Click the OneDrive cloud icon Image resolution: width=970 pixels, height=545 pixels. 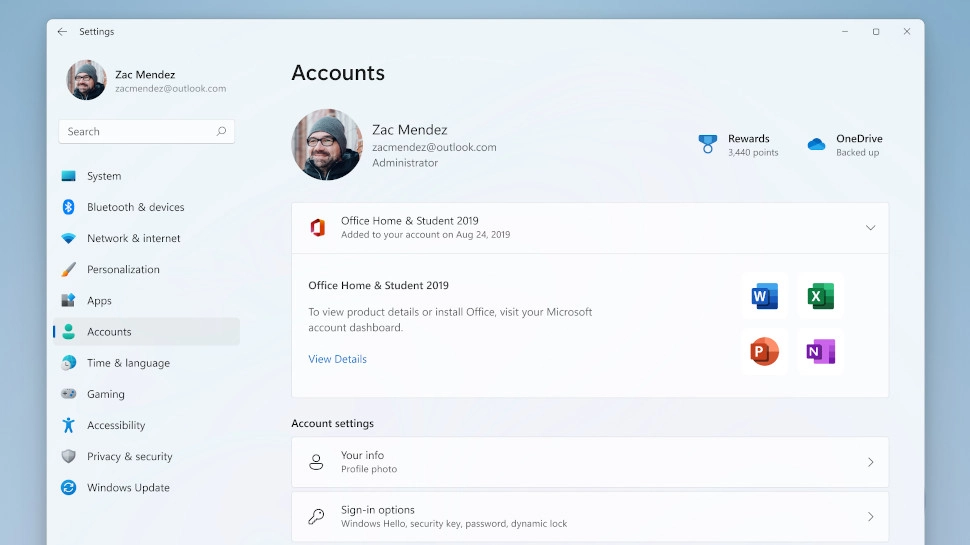817,144
